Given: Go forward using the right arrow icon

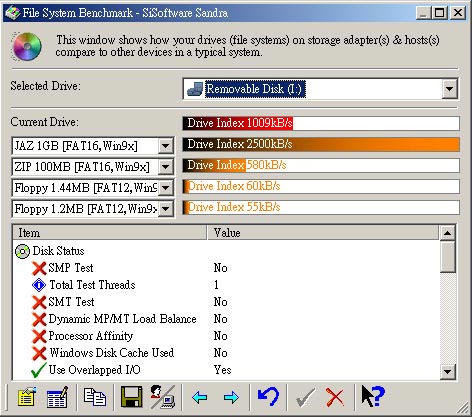Looking at the screenshot, I should [231, 397].
